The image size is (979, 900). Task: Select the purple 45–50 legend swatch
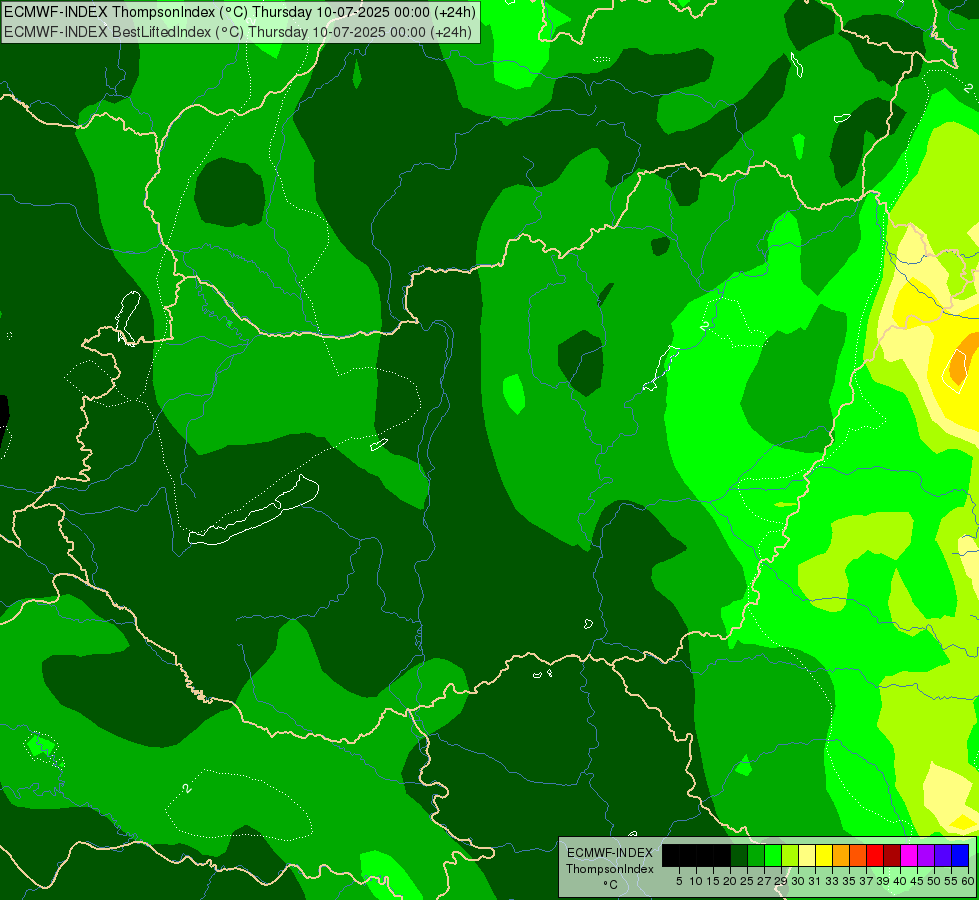[926, 855]
